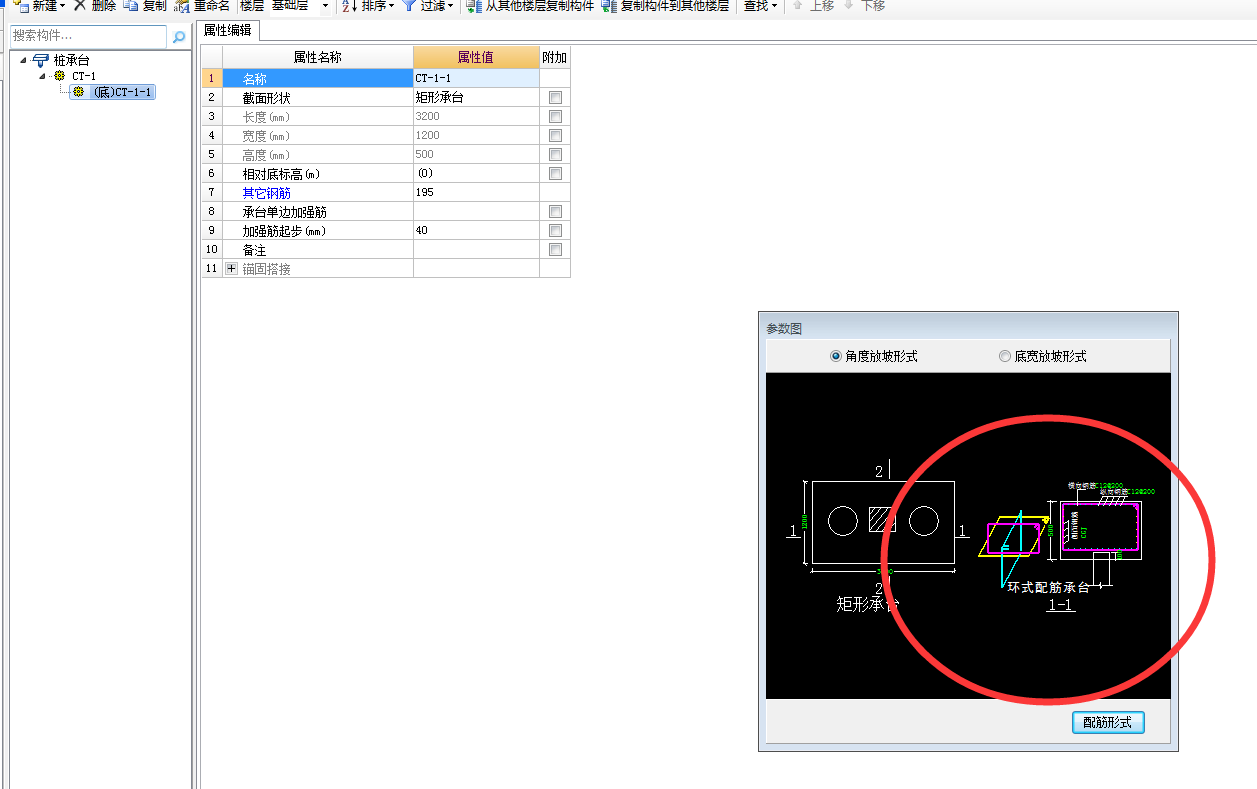Click the 桩承台 pile cap icon
Viewport: 1257px width, 789px height.
[41, 61]
